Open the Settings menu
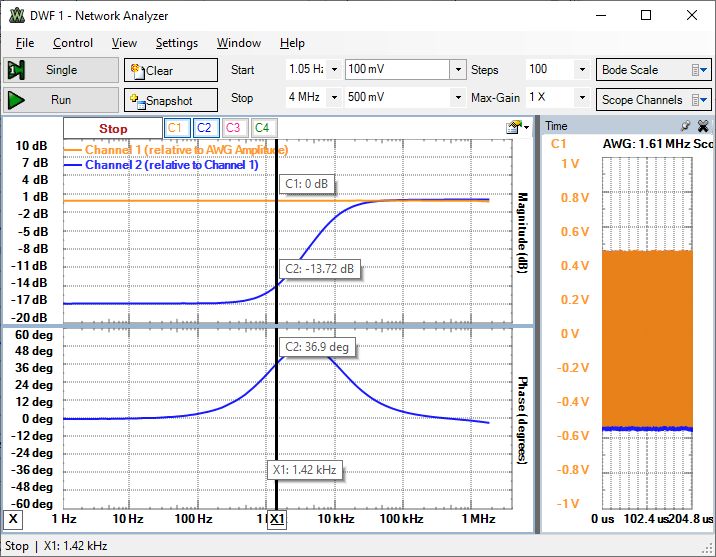716x557 pixels. pyautogui.click(x=177, y=43)
